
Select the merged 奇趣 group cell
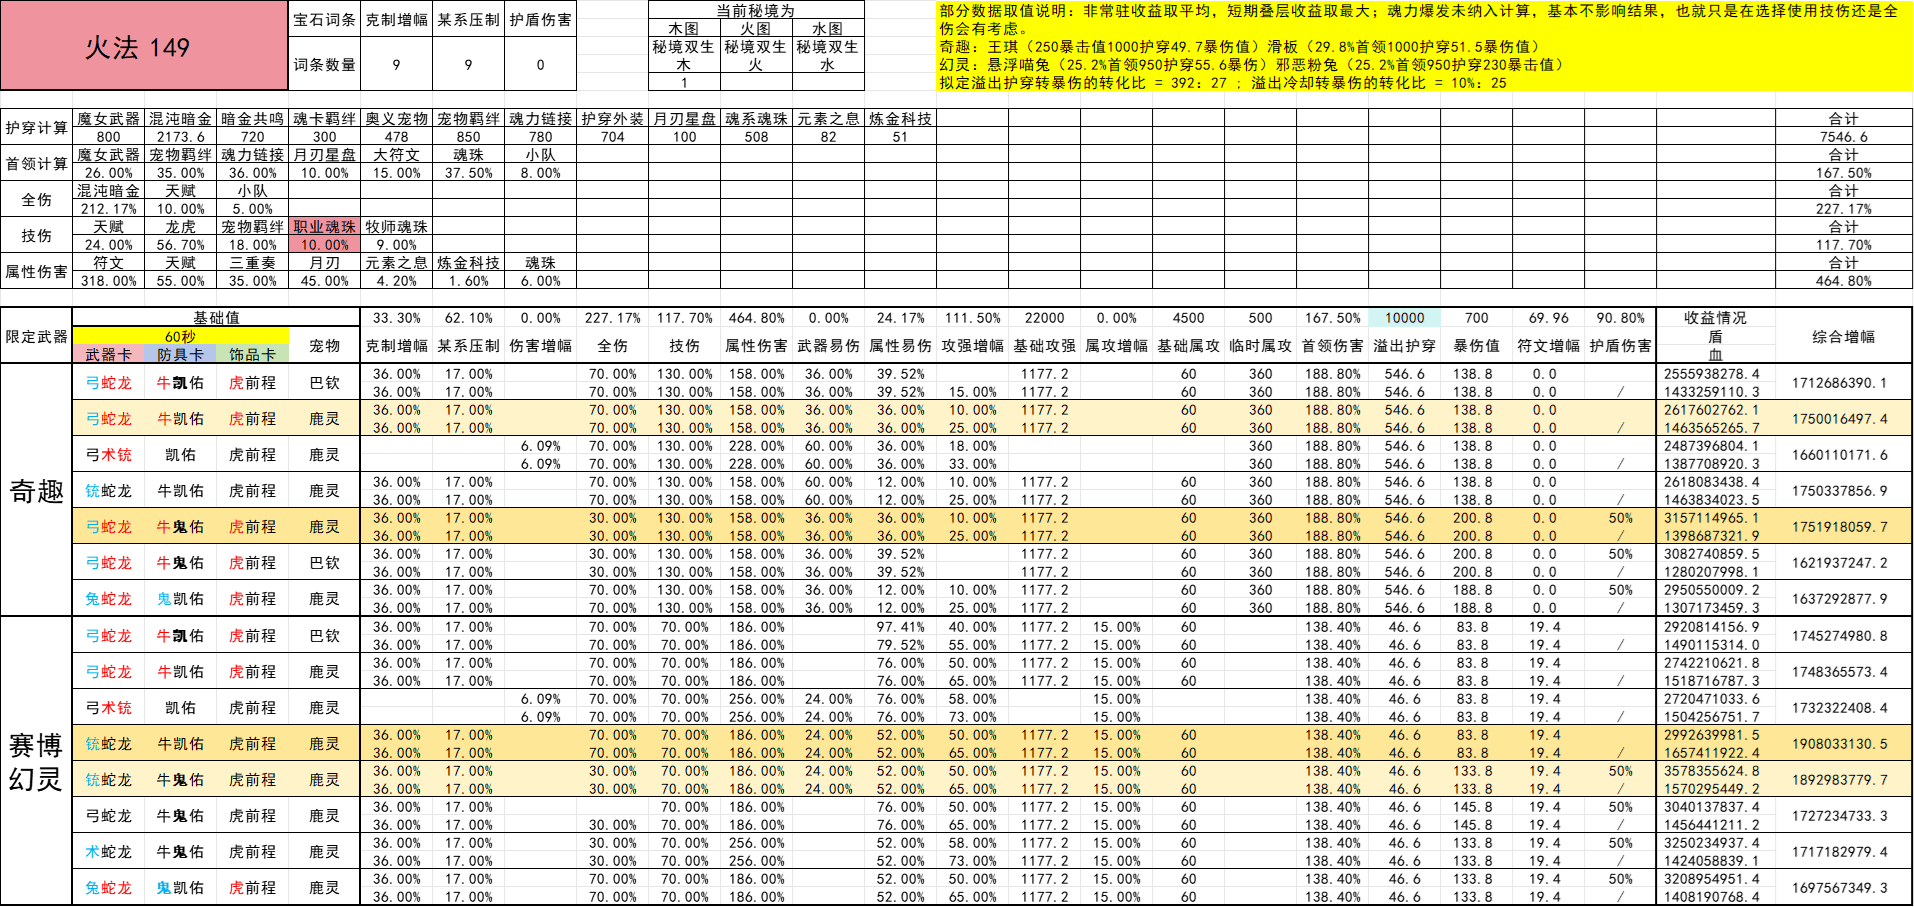(x=36, y=490)
